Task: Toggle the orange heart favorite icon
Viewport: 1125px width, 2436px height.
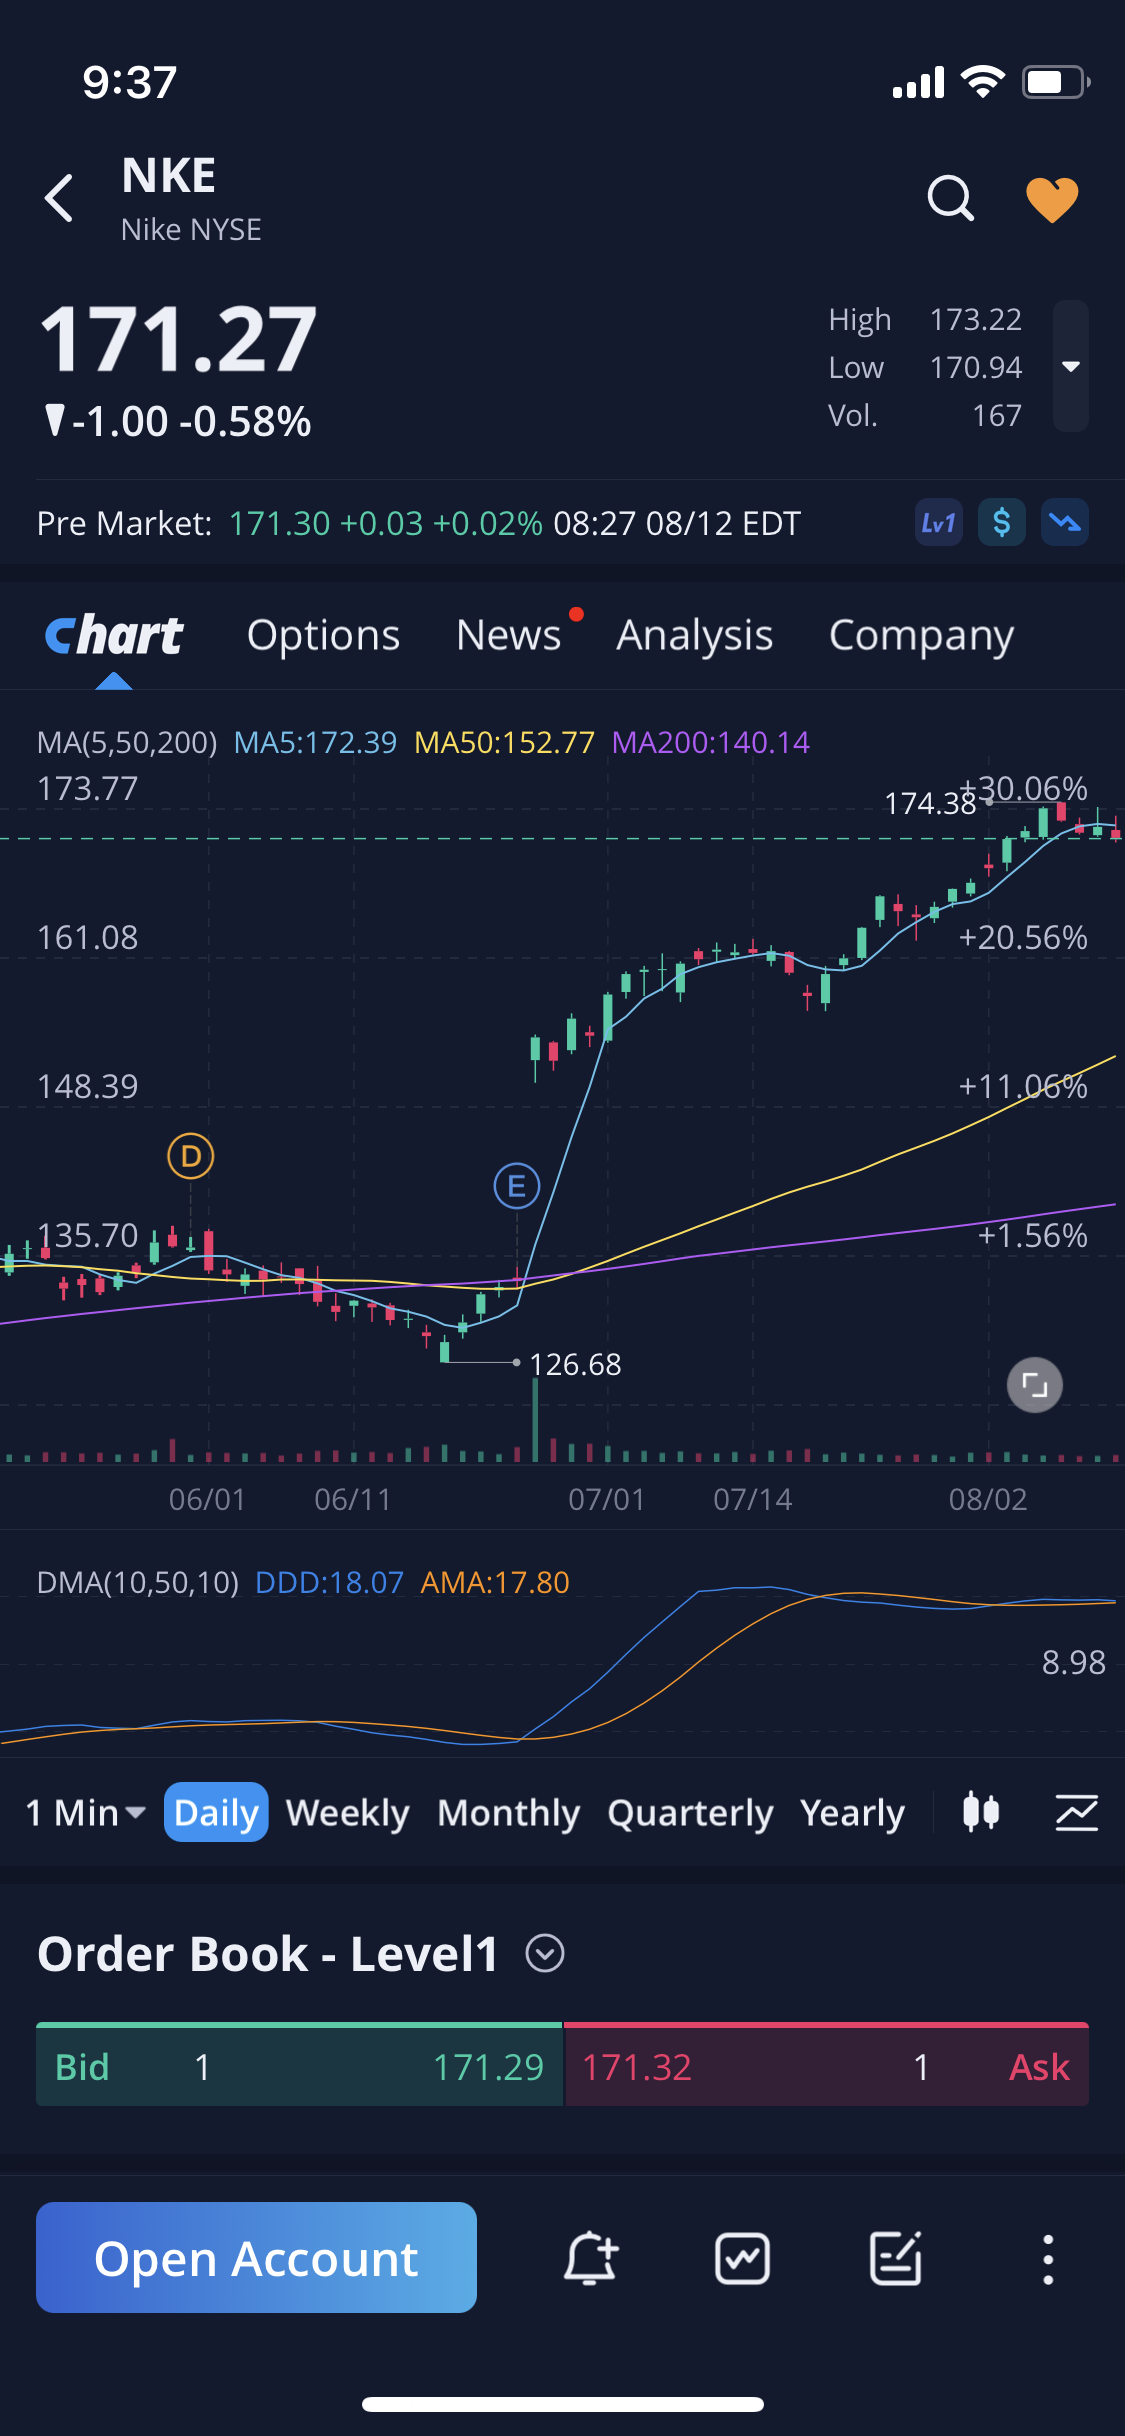Action: tap(1052, 200)
